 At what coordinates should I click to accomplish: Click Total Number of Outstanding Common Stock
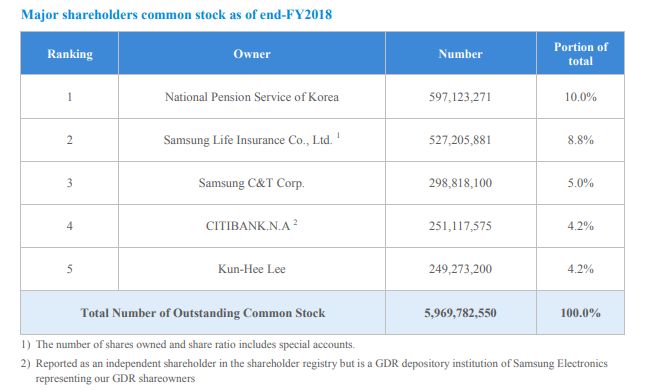(x=203, y=313)
